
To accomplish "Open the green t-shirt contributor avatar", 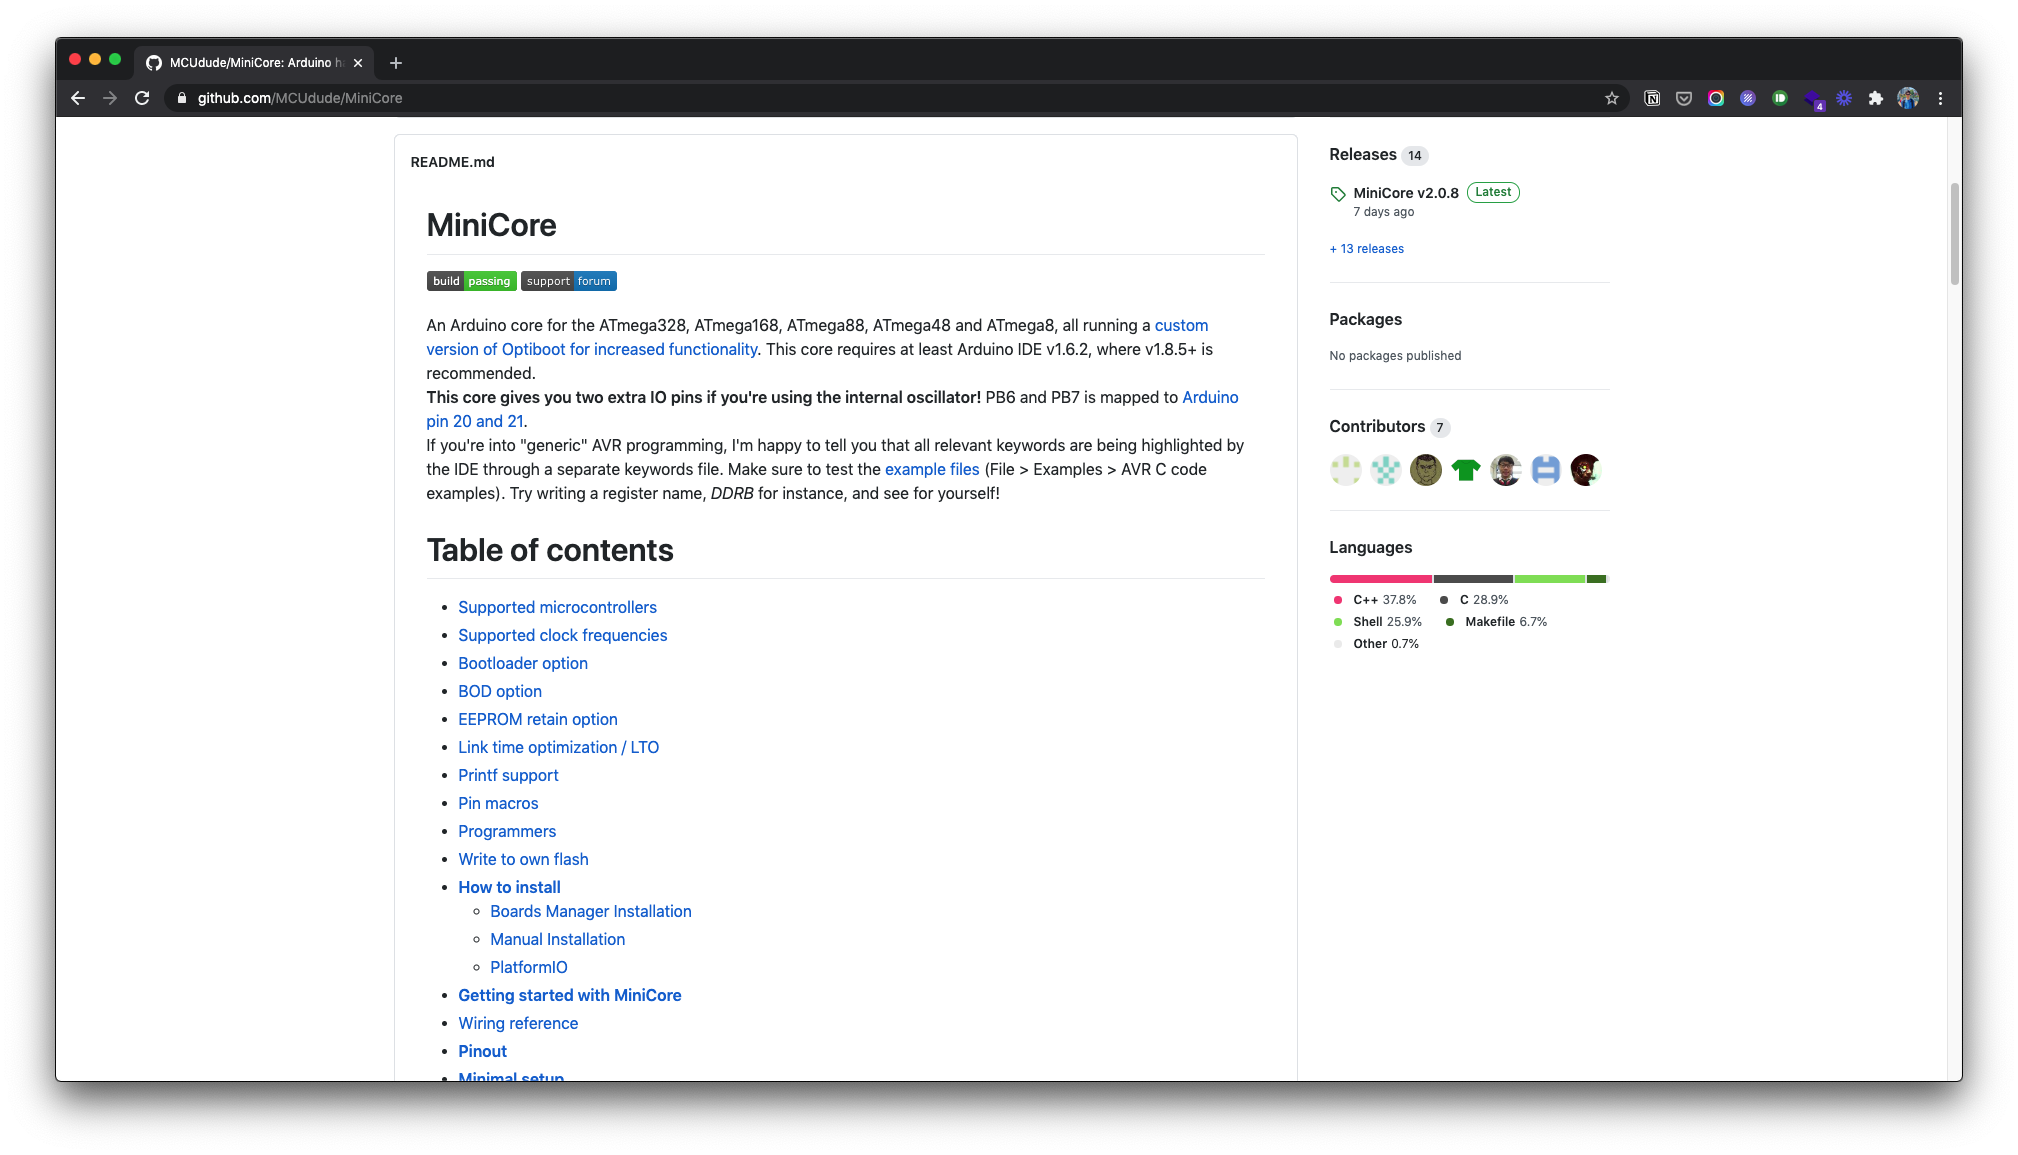I will click(1466, 470).
